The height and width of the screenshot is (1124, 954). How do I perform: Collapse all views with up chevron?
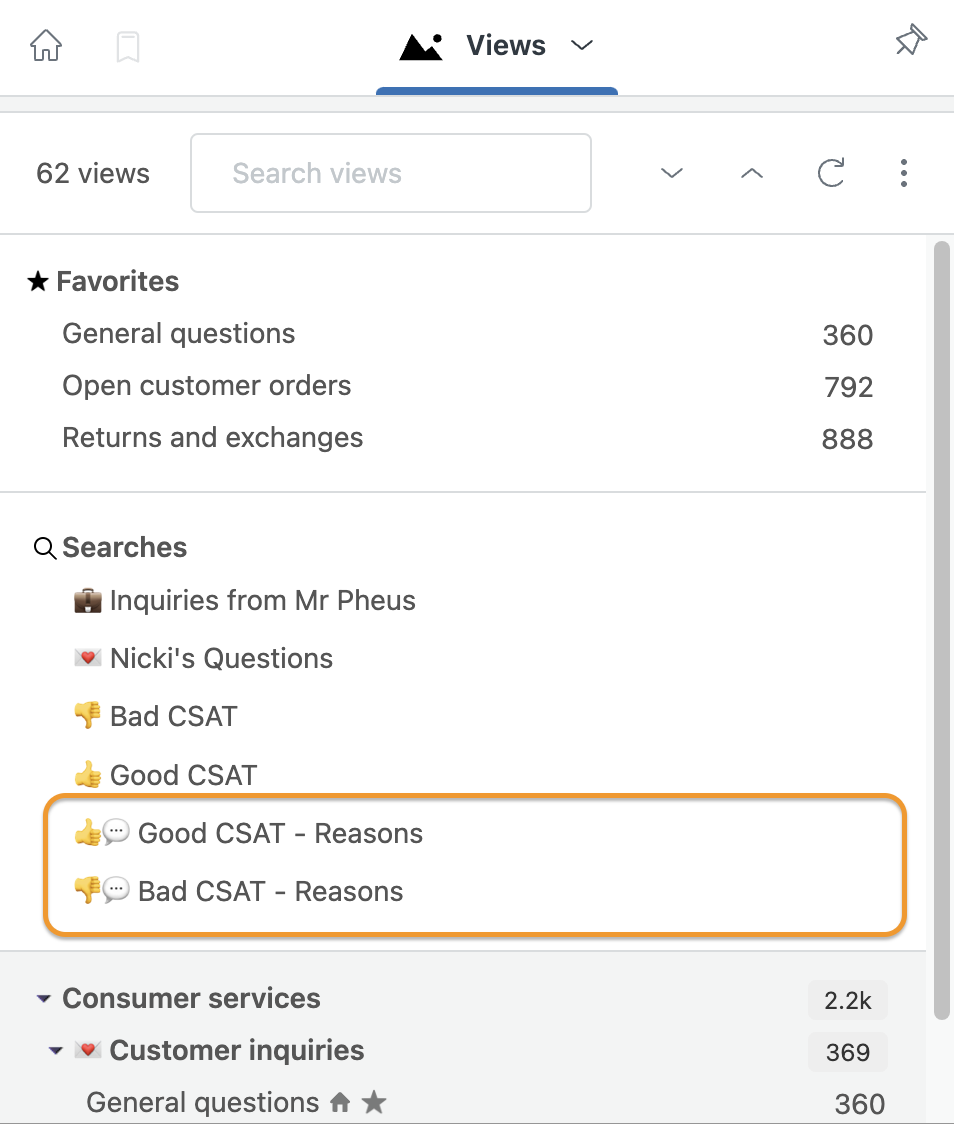click(x=752, y=173)
